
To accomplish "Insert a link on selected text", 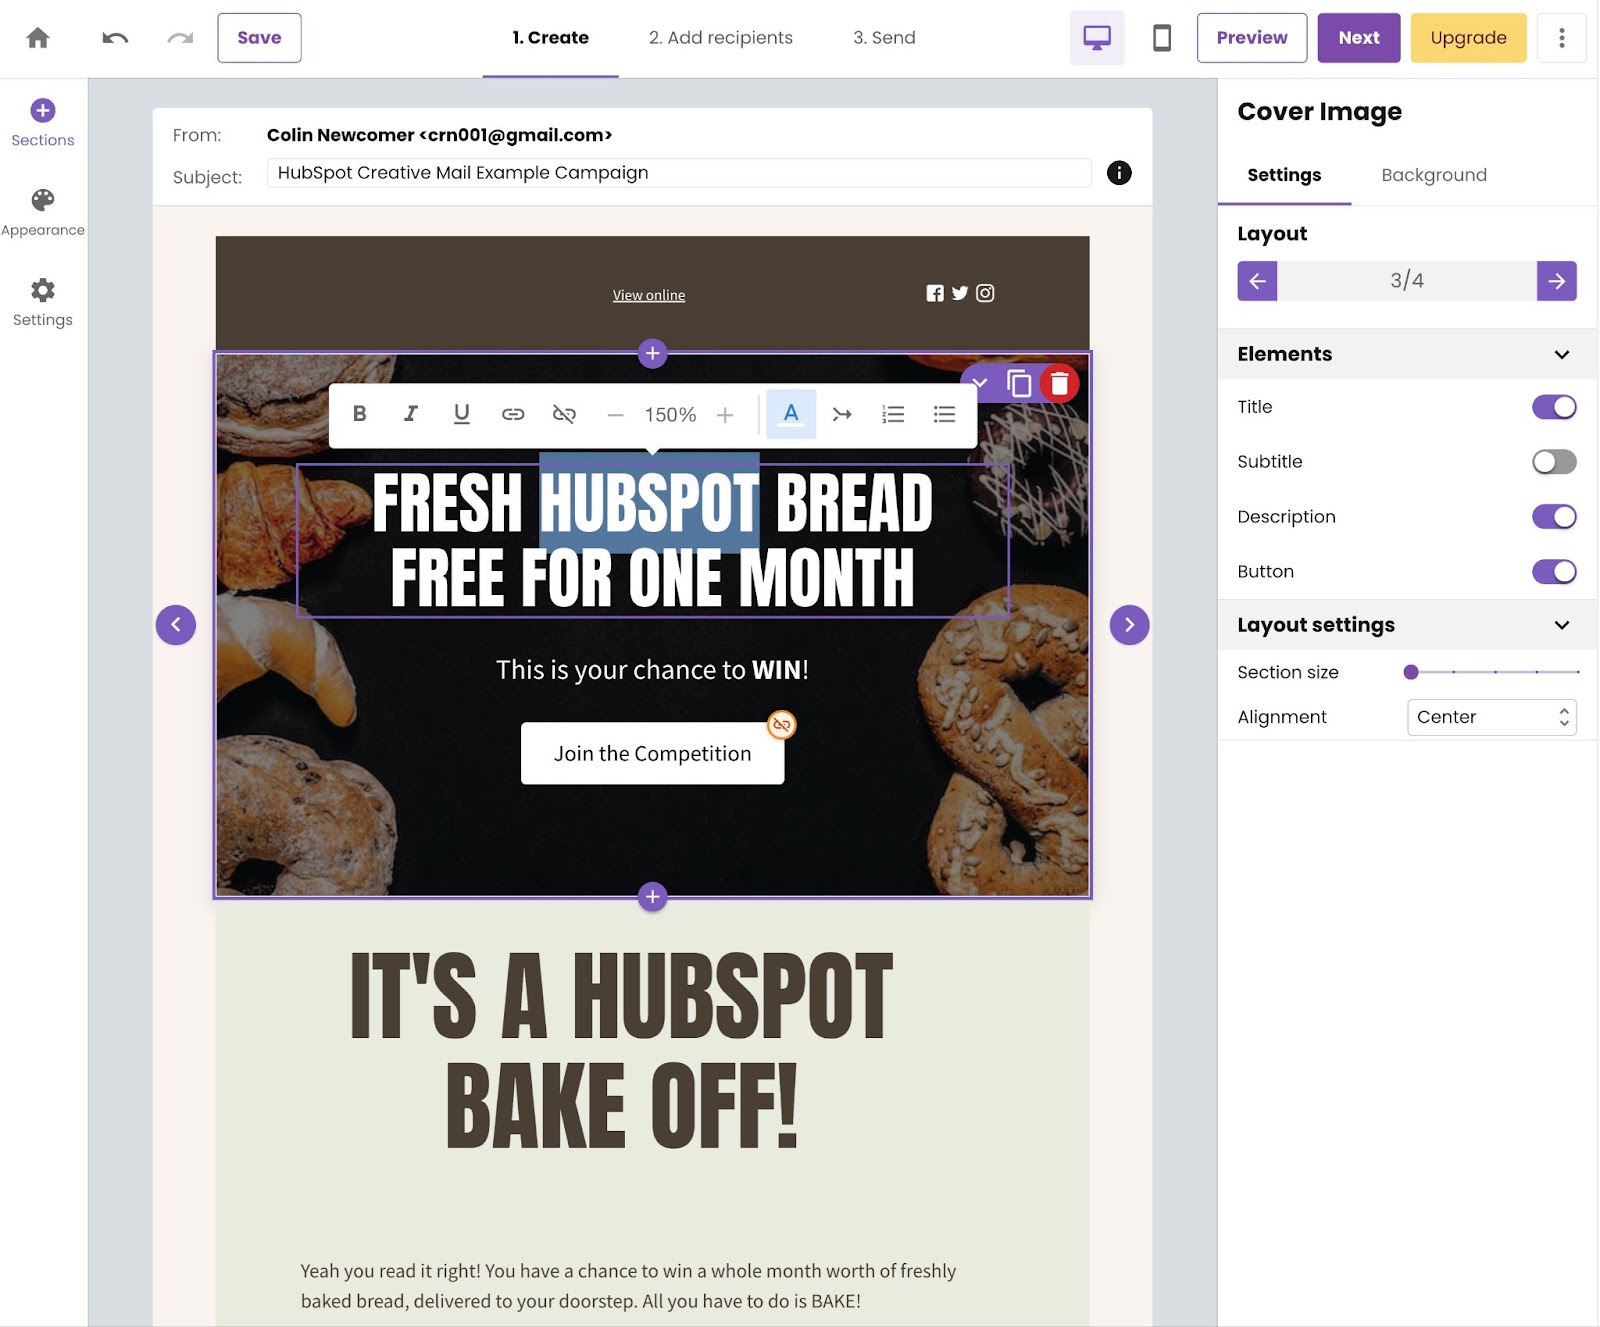I will [x=513, y=414].
